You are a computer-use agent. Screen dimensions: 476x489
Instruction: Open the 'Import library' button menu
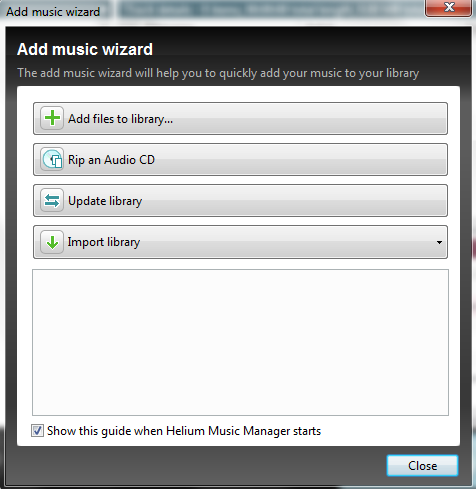(240, 242)
